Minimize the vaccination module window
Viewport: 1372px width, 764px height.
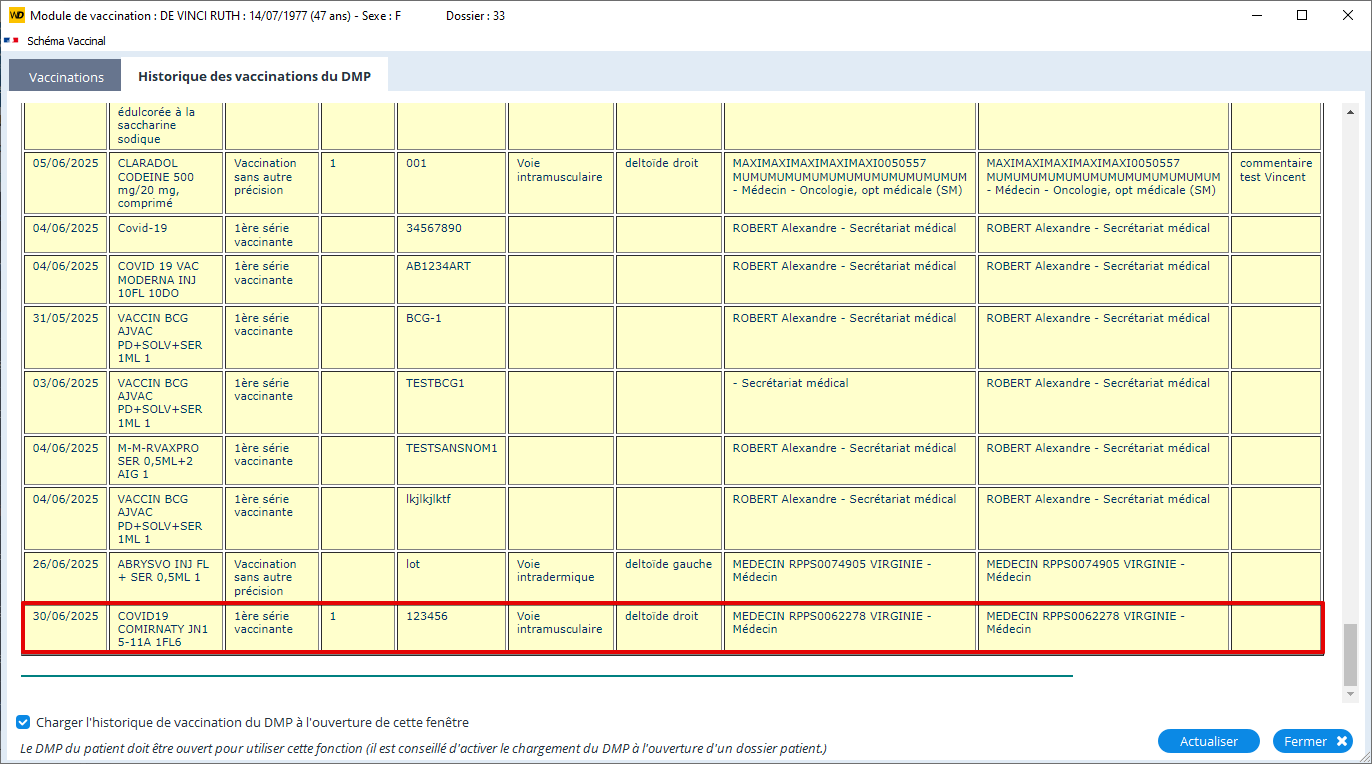(1255, 16)
